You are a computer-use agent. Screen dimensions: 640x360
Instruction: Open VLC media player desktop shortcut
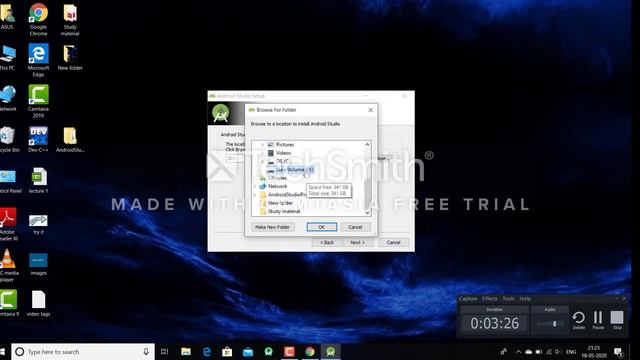[8, 265]
